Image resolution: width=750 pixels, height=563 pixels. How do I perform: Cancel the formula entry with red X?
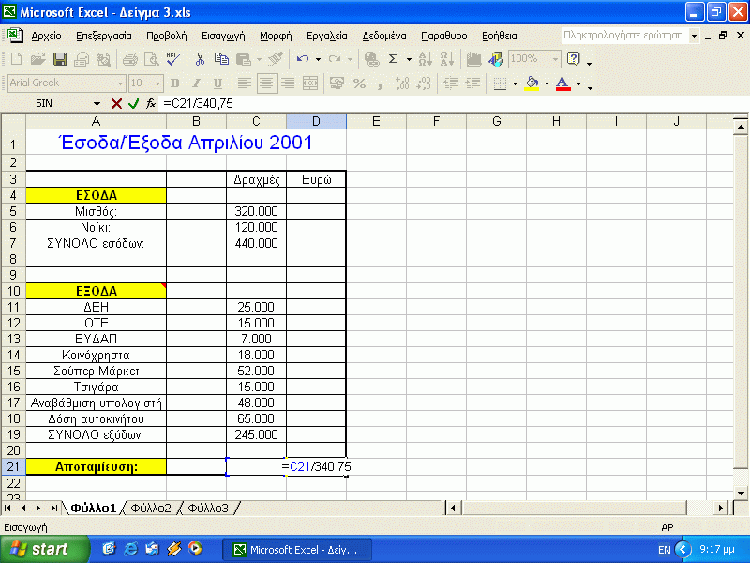pos(116,103)
